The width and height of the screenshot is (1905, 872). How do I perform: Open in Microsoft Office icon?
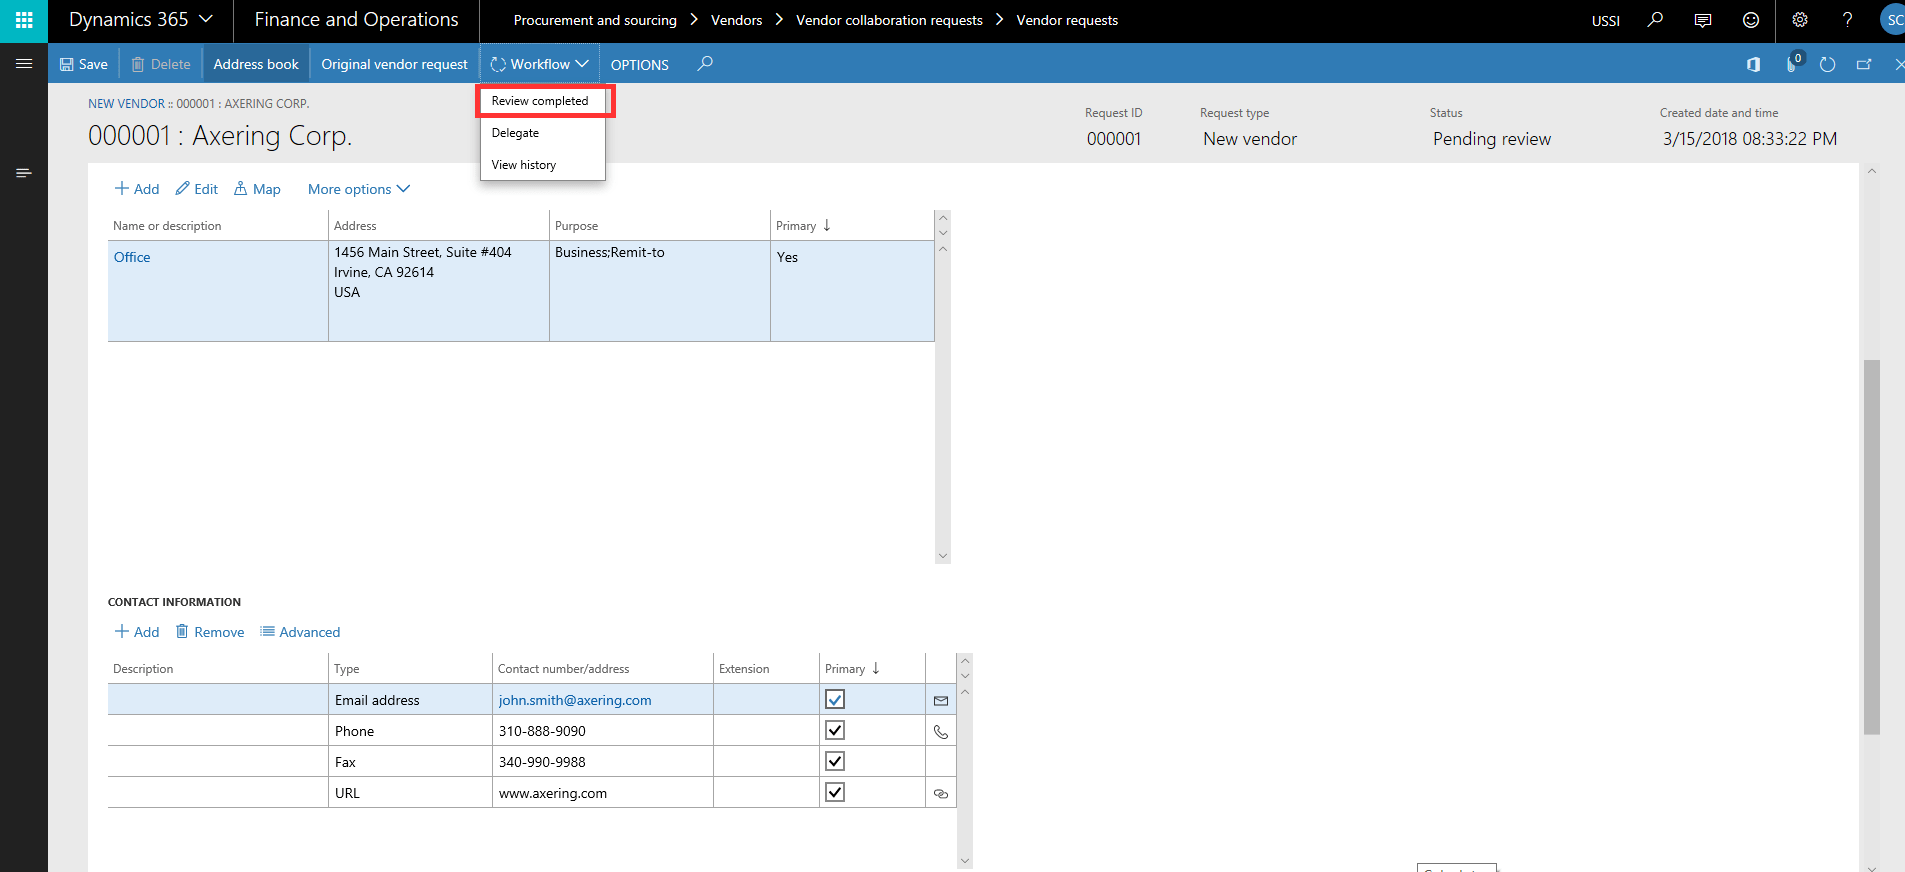coord(1753,64)
